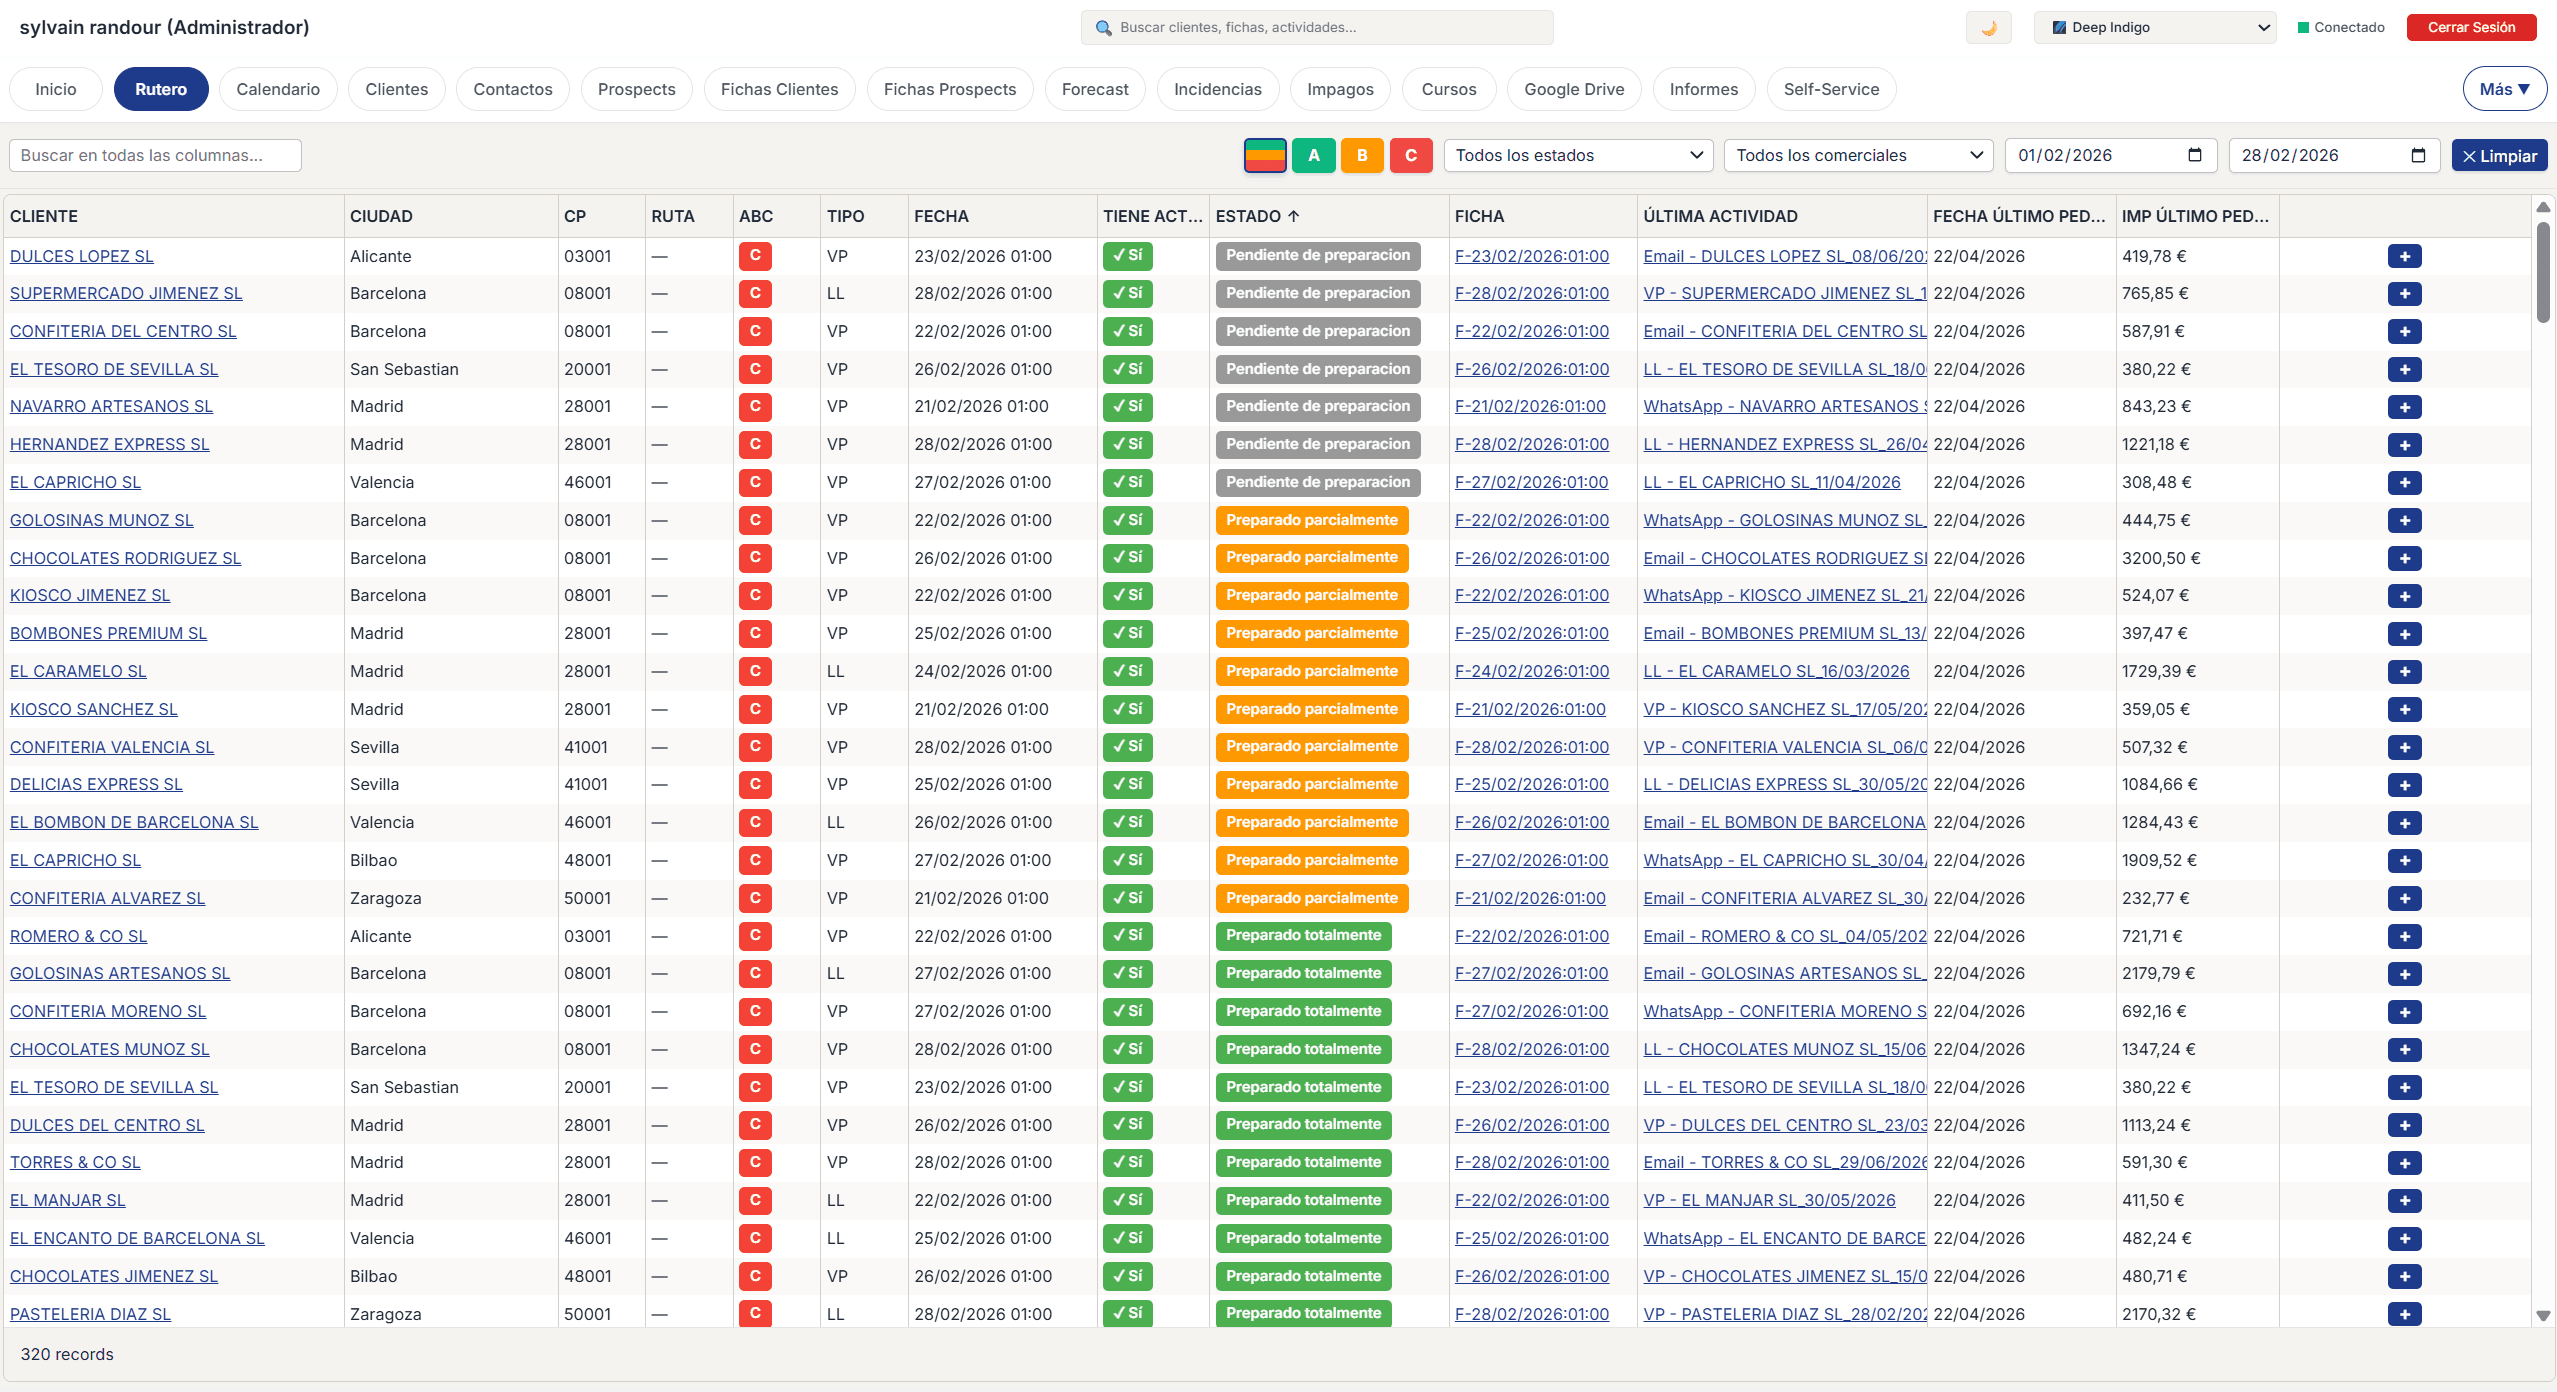
Task: Open the "Deep Indigo" theme selector
Action: click(2155, 27)
